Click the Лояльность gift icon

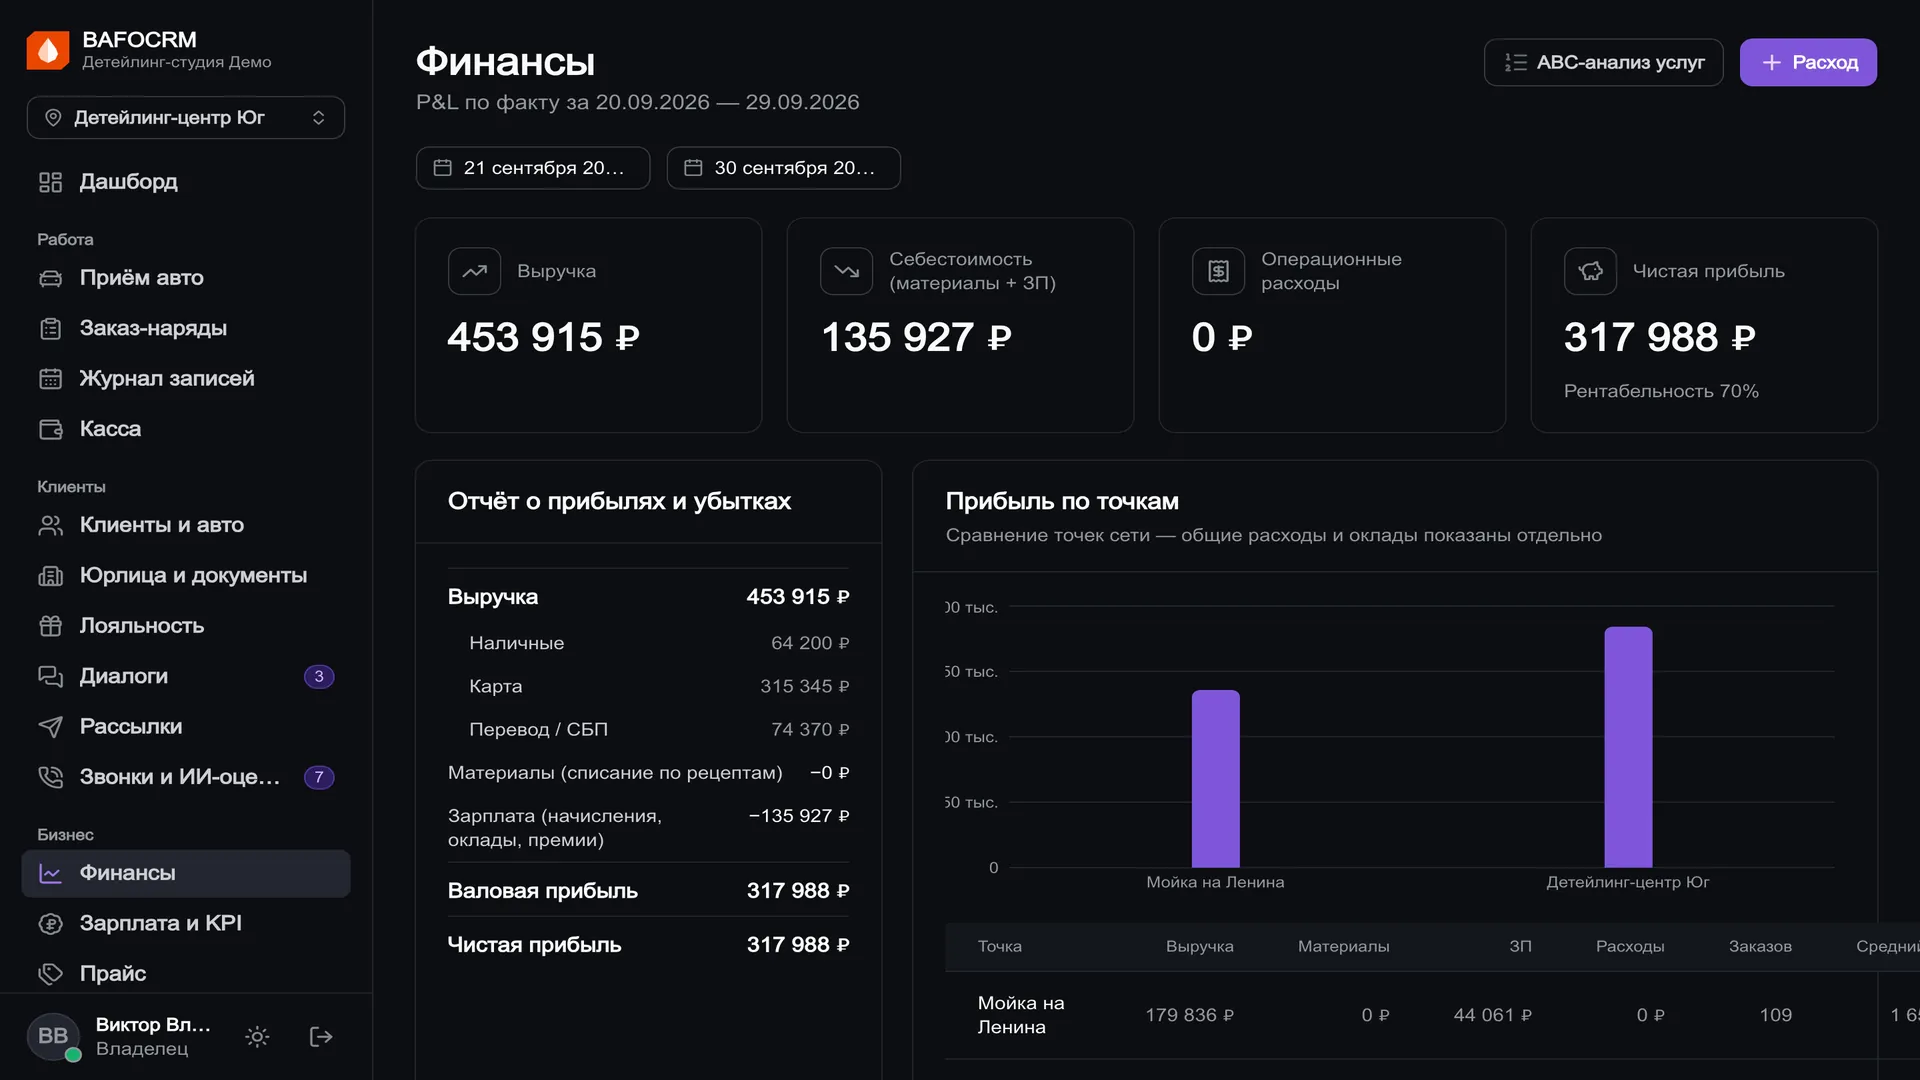(x=51, y=626)
